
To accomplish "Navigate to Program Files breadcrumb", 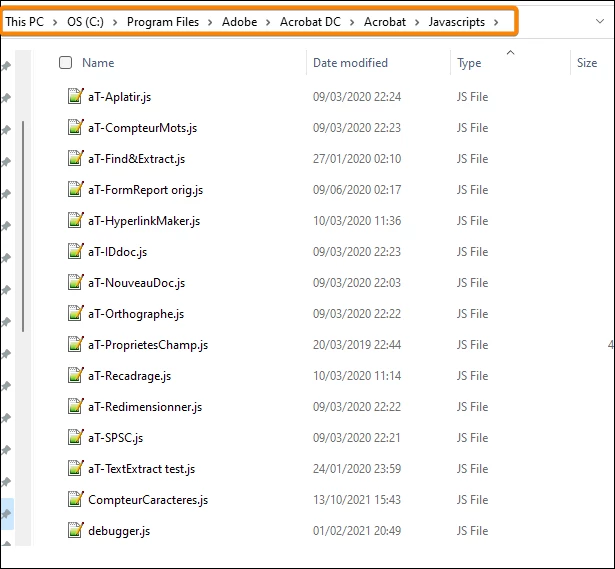I will point(163,22).
